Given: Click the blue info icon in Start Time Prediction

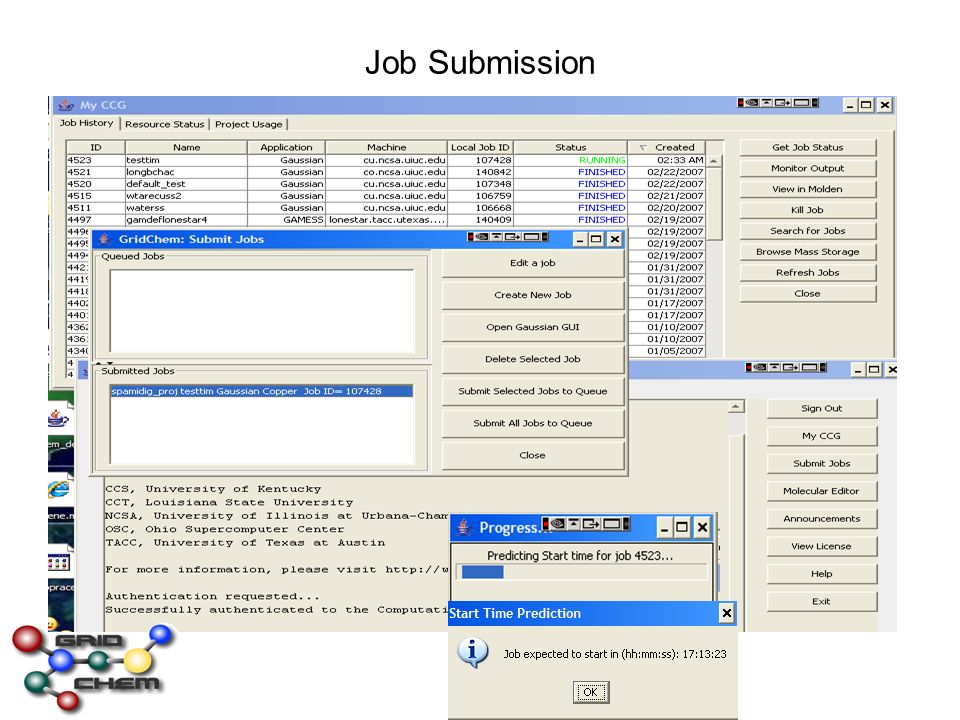Looking at the screenshot, I should click(472, 652).
